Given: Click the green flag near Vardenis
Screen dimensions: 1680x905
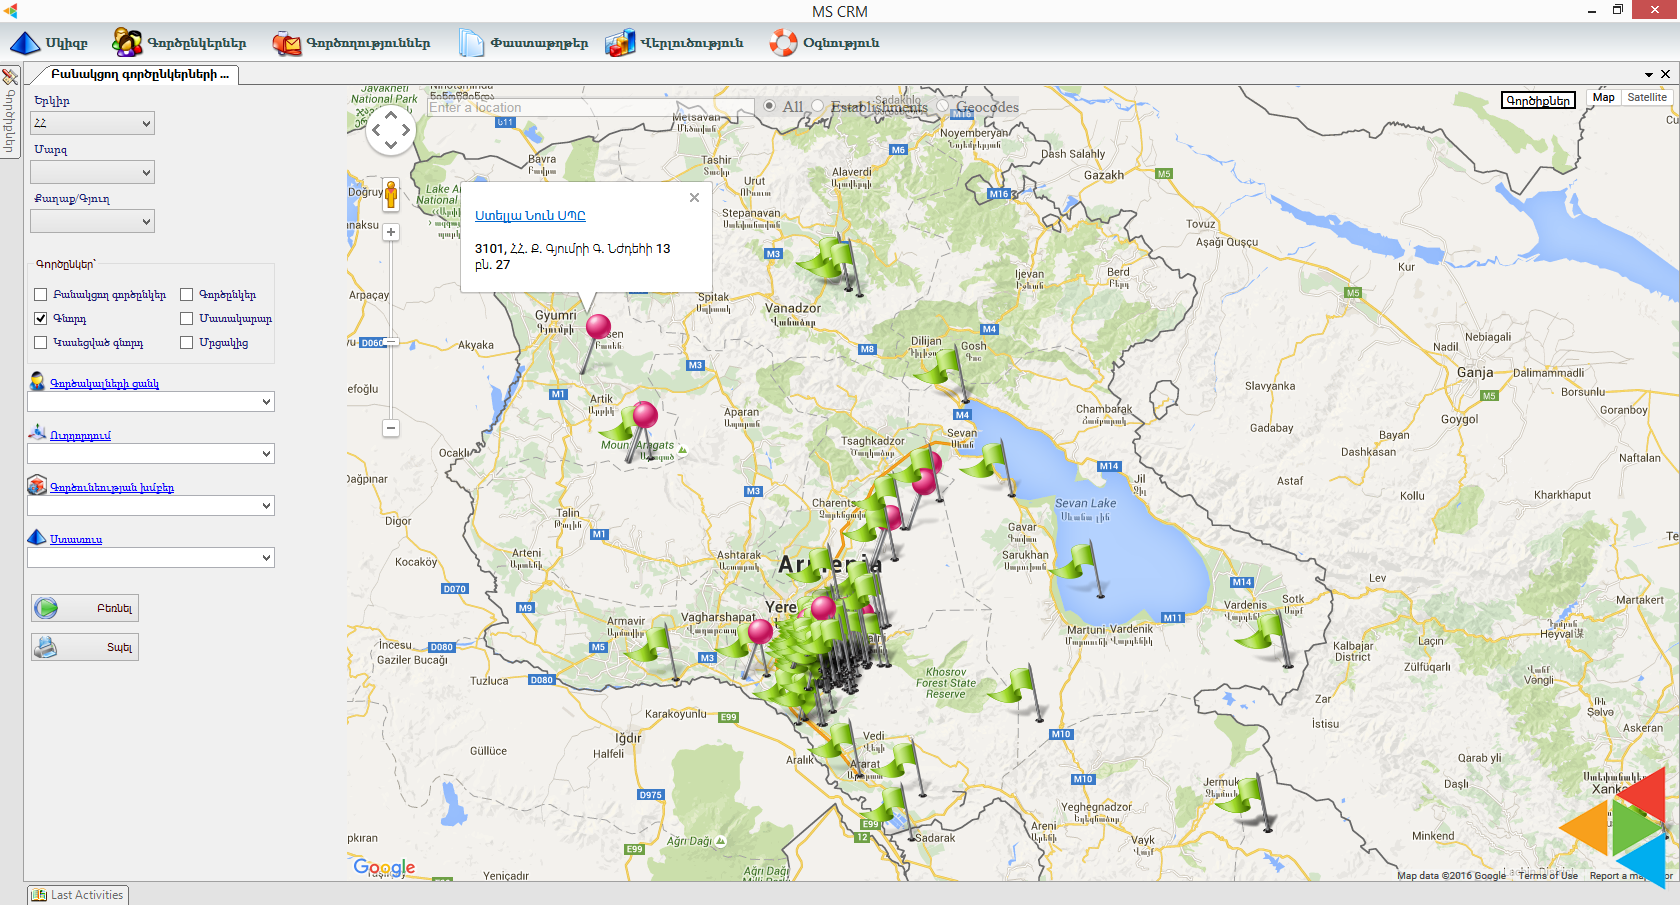Looking at the screenshot, I should (x=1263, y=633).
